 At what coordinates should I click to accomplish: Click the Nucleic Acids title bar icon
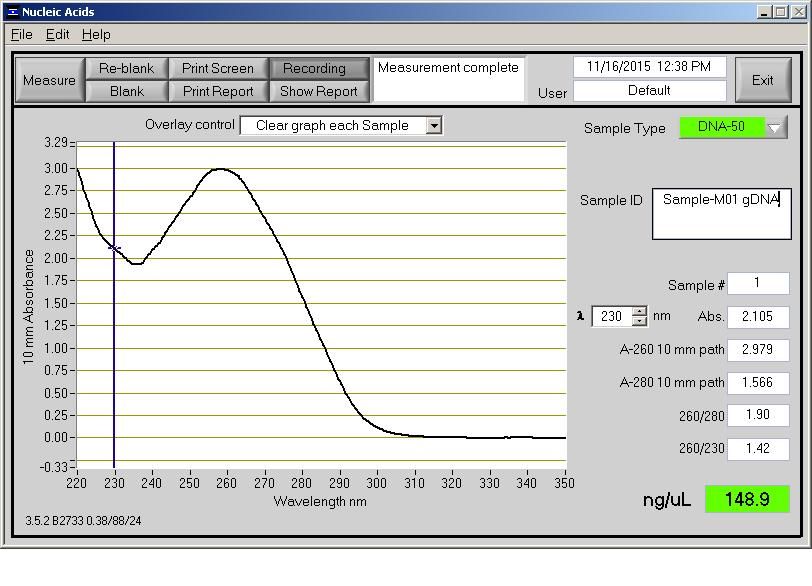[x=13, y=12]
